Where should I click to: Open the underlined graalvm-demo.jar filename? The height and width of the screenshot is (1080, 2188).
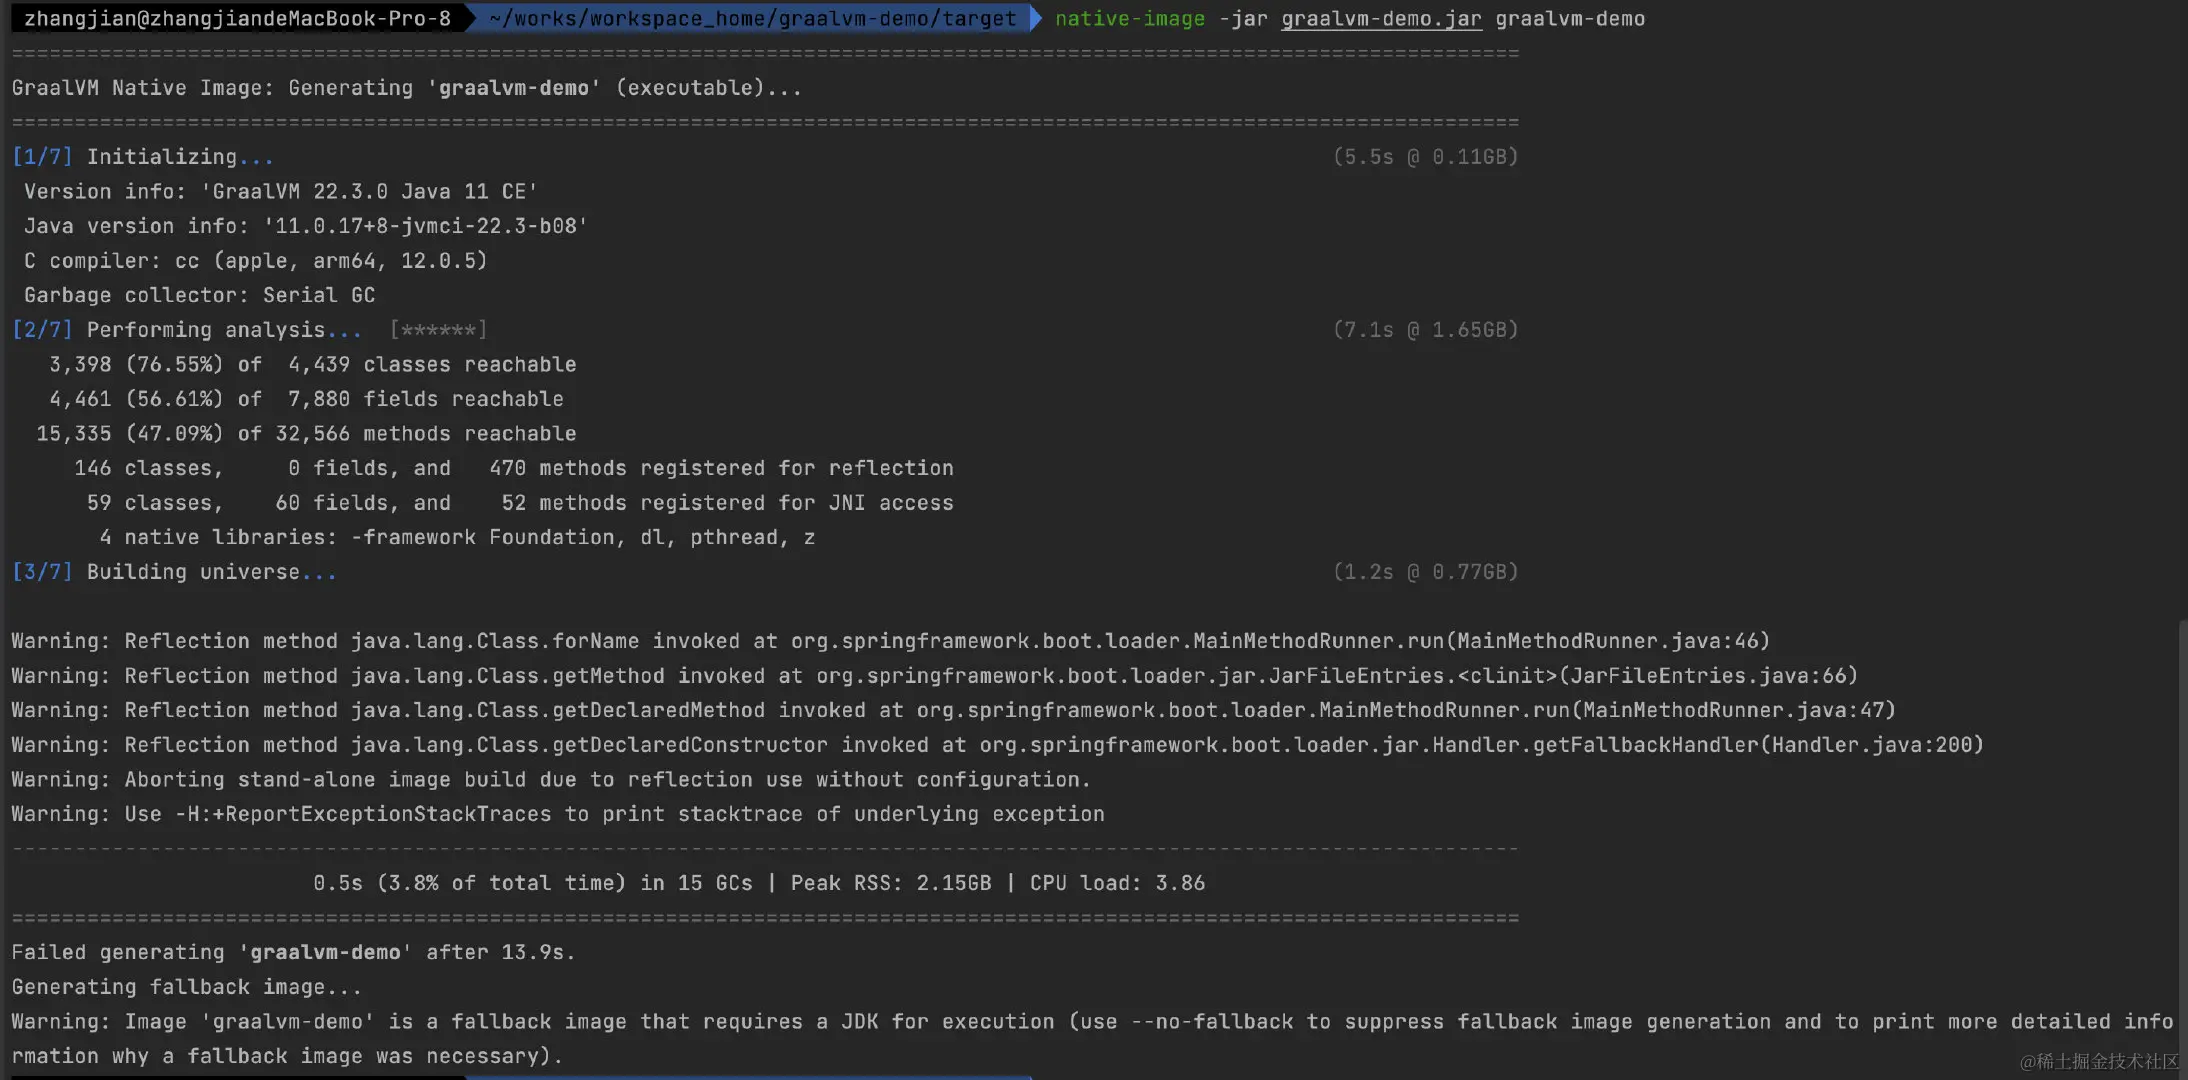(x=1380, y=18)
